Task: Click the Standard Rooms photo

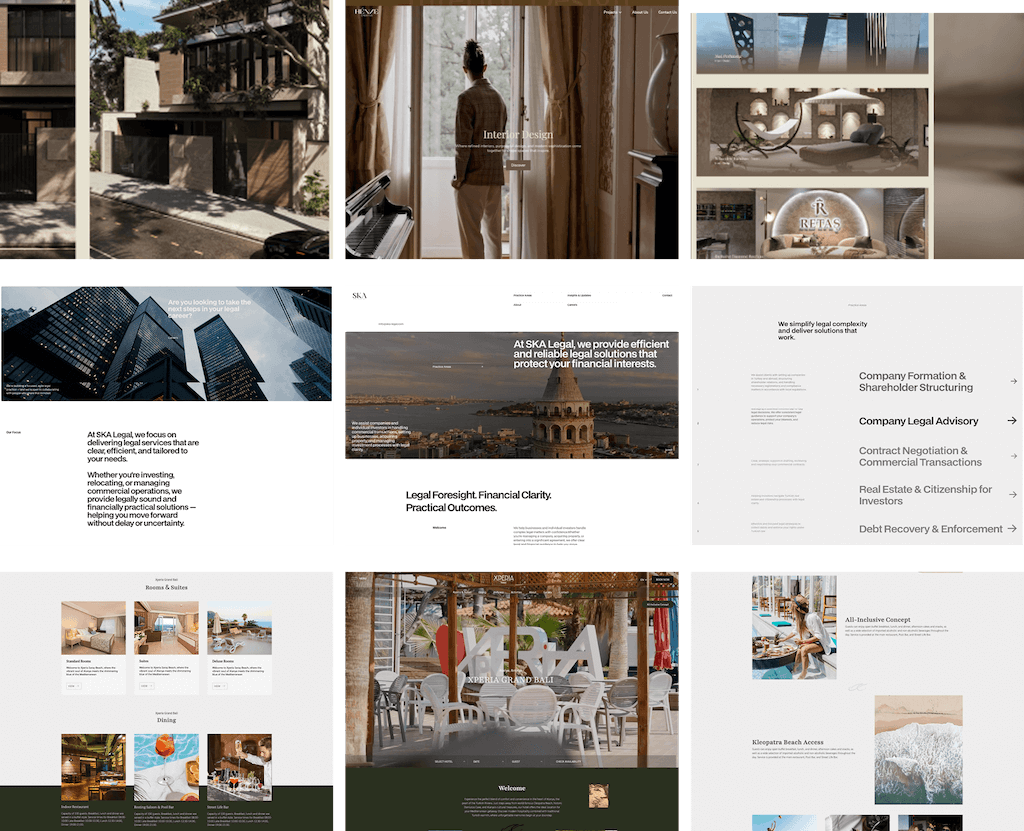Action: coord(93,628)
